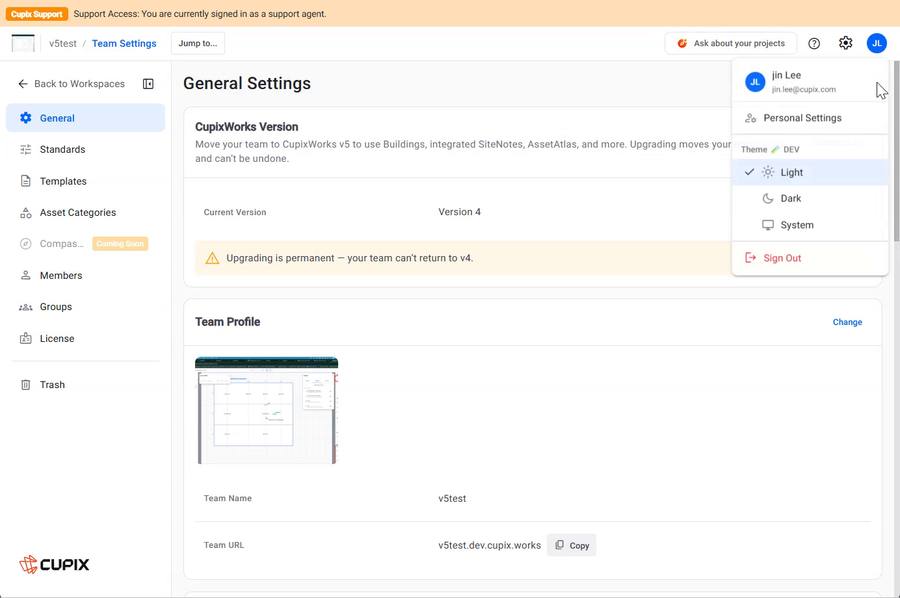The image size is (900, 598).
Task: Open the License page
Action: (86, 339)
